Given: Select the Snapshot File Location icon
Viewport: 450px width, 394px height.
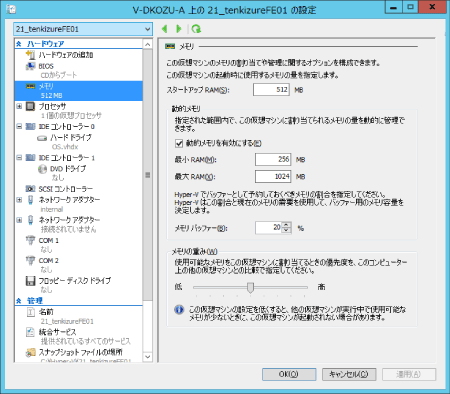Looking at the screenshot, I should tap(30, 352).
